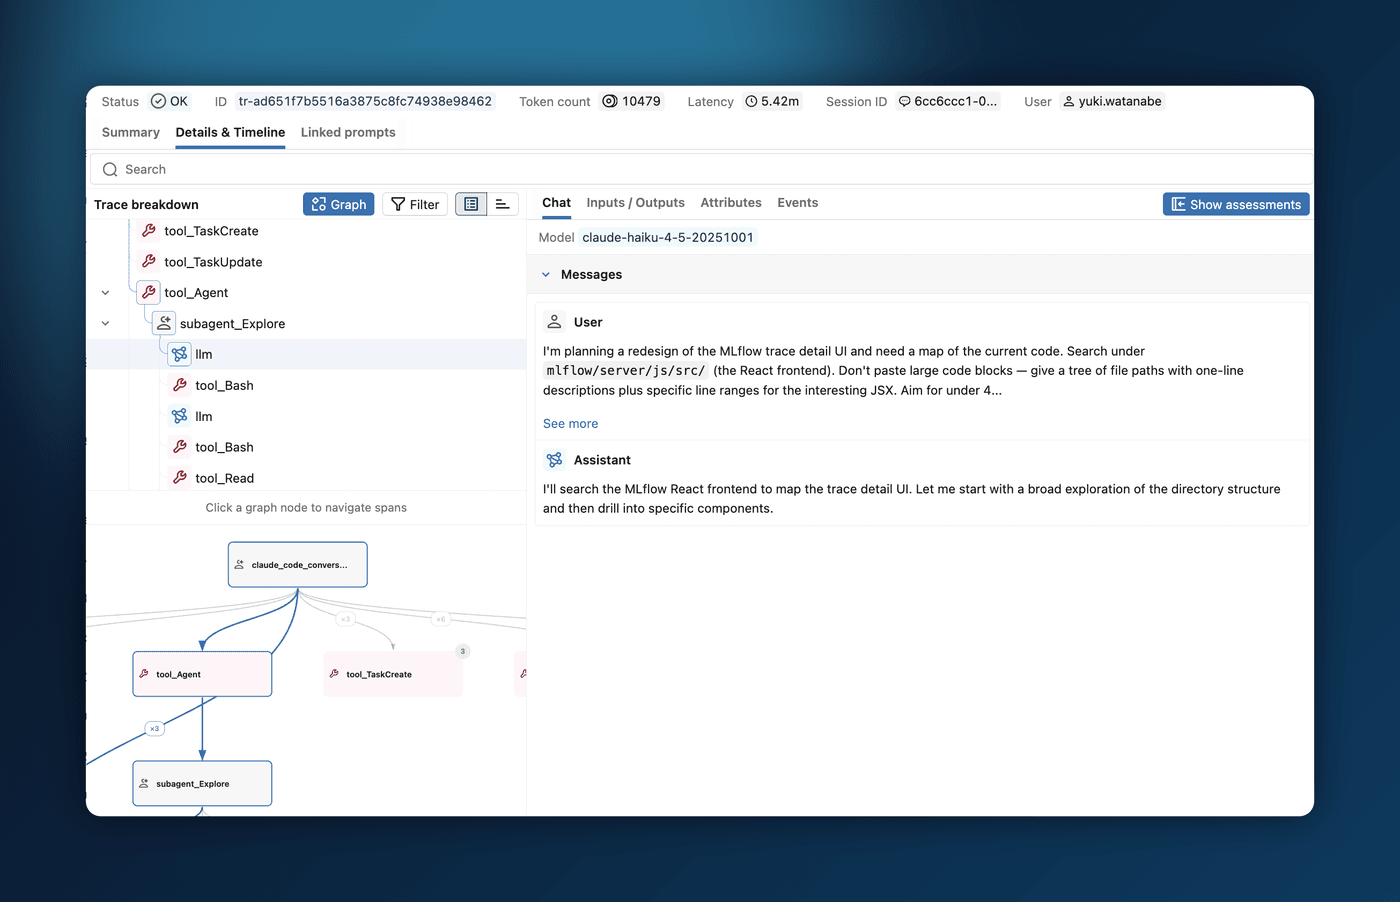
Task: Click the OK status check icon
Action: pyautogui.click(x=158, y=101)
